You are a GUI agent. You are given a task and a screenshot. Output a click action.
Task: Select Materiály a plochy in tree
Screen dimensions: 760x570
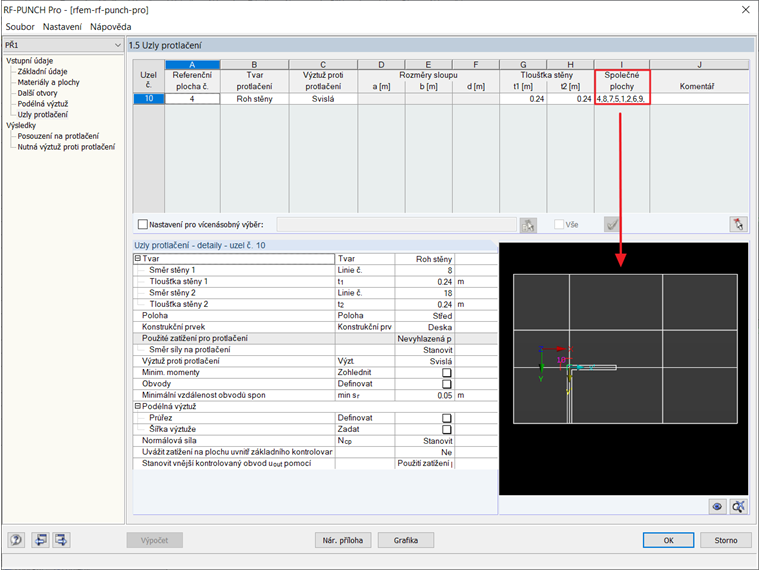click(x=48, y=82)
